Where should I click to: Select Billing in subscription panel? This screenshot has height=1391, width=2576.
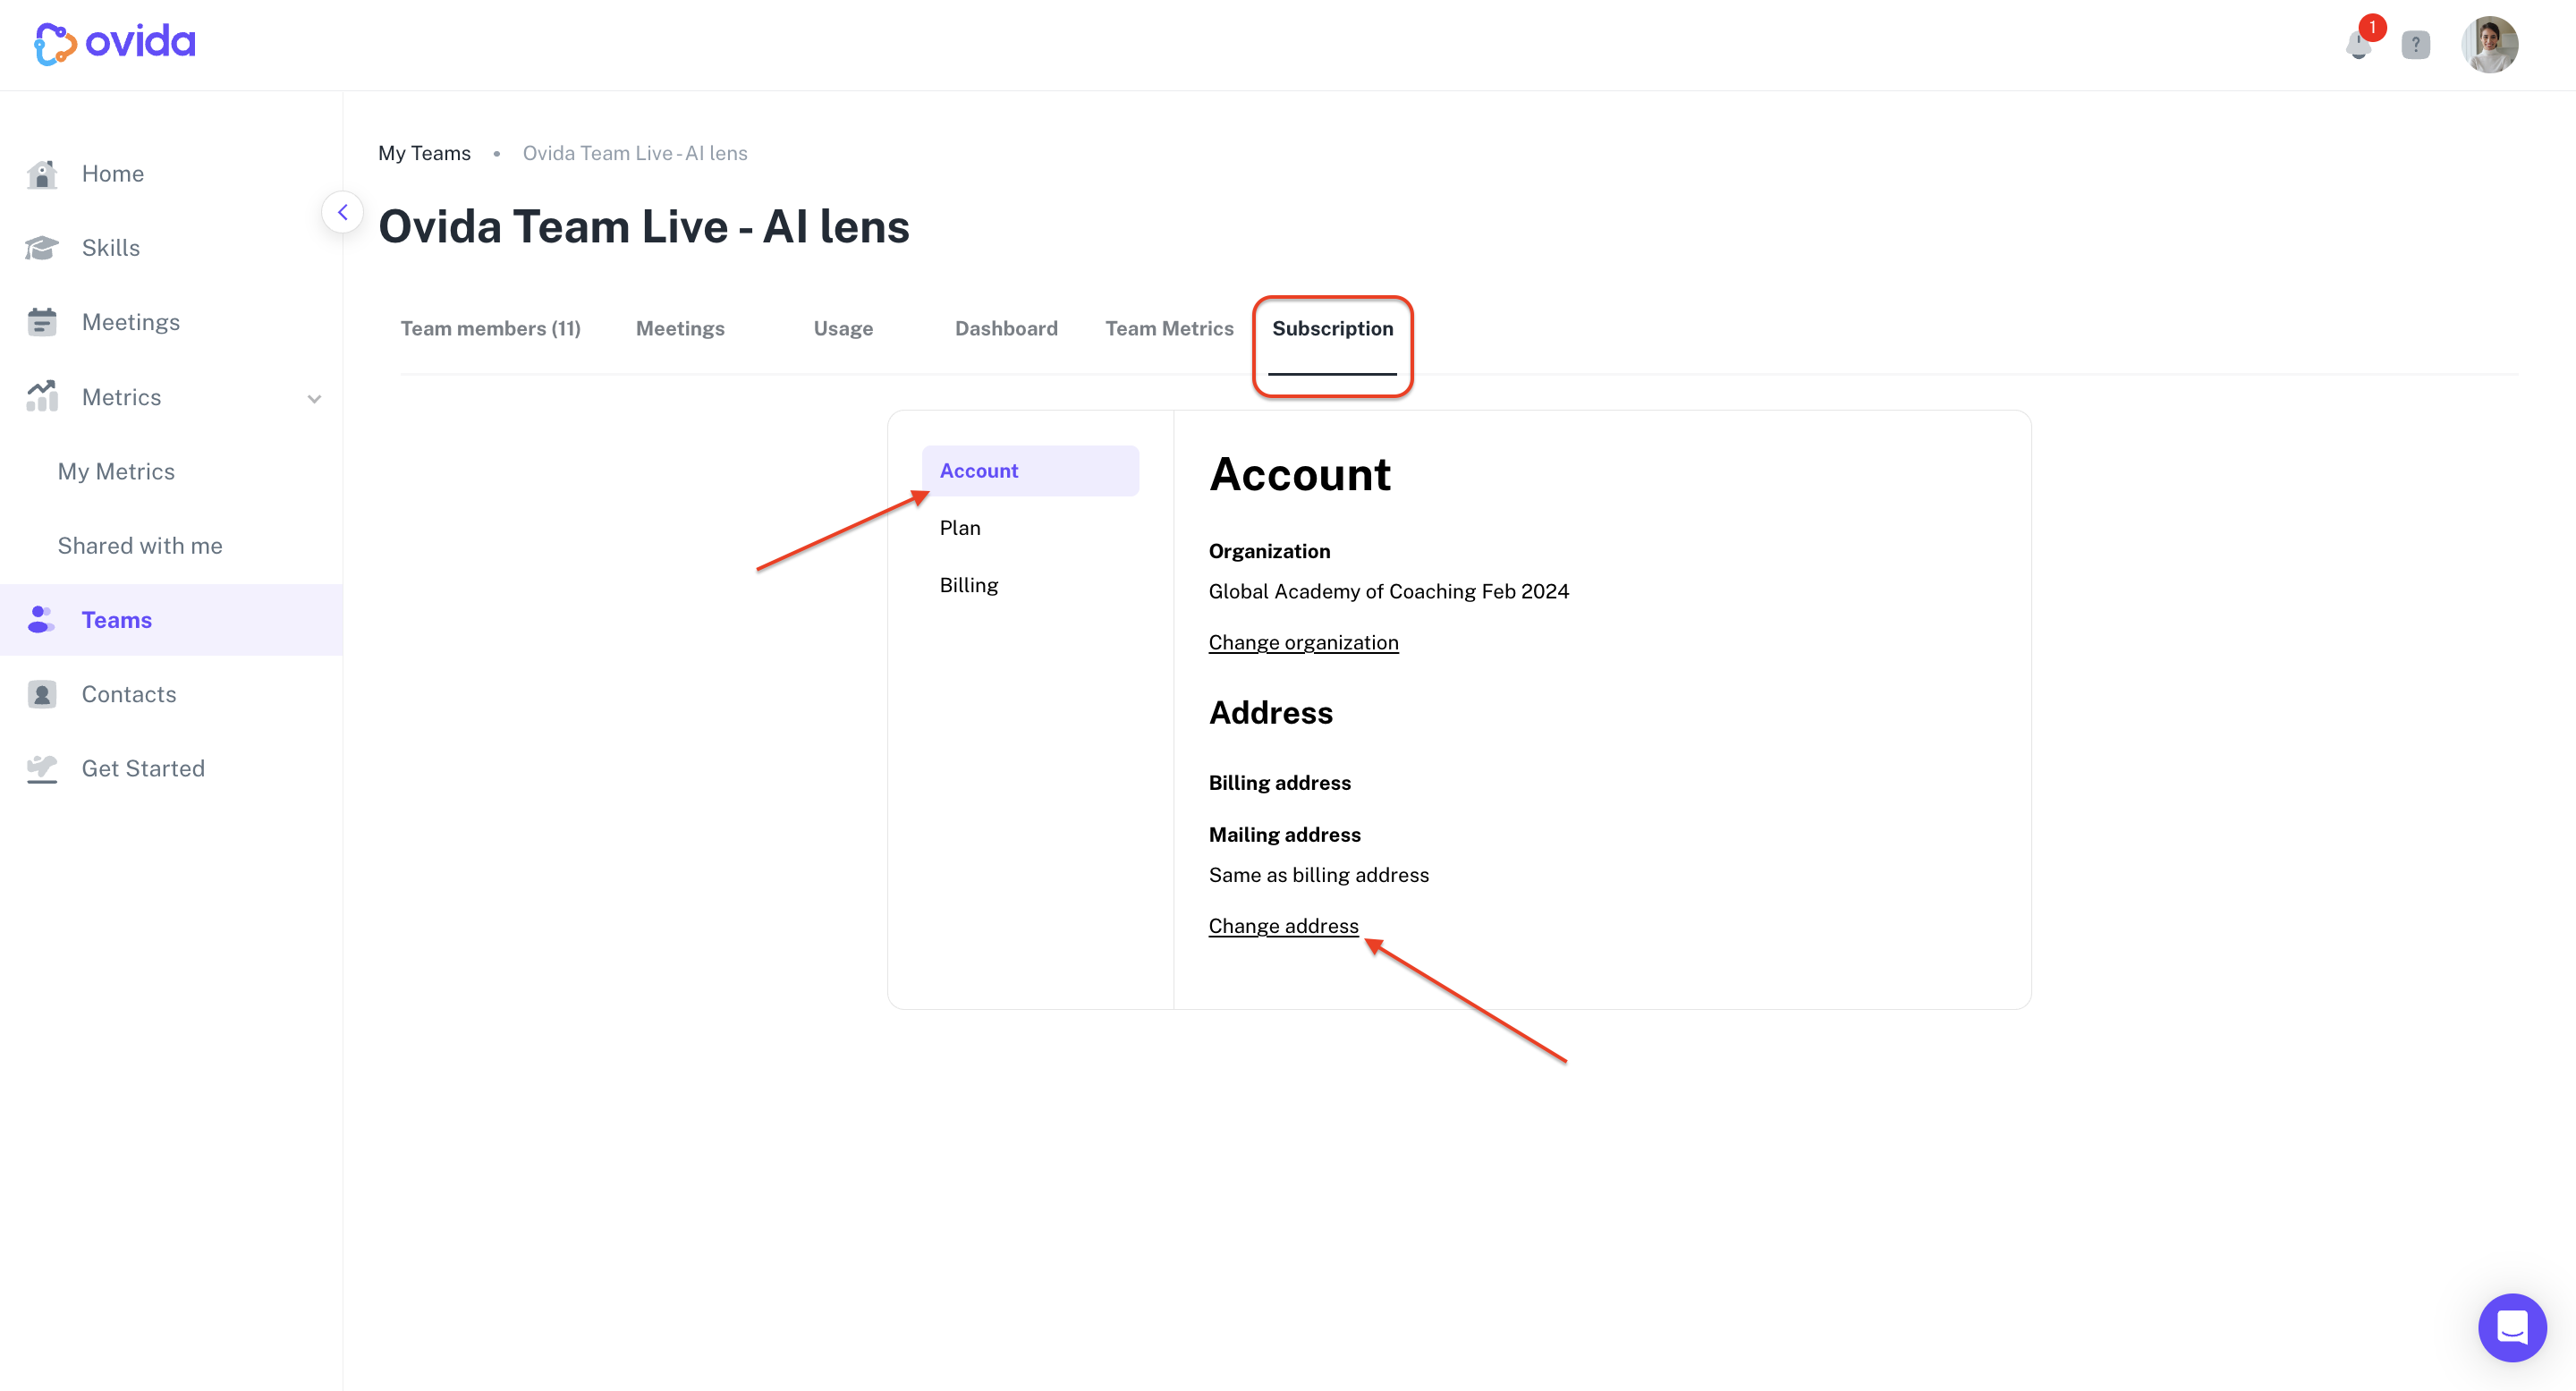pyautogui.click(x=968, y=585)
